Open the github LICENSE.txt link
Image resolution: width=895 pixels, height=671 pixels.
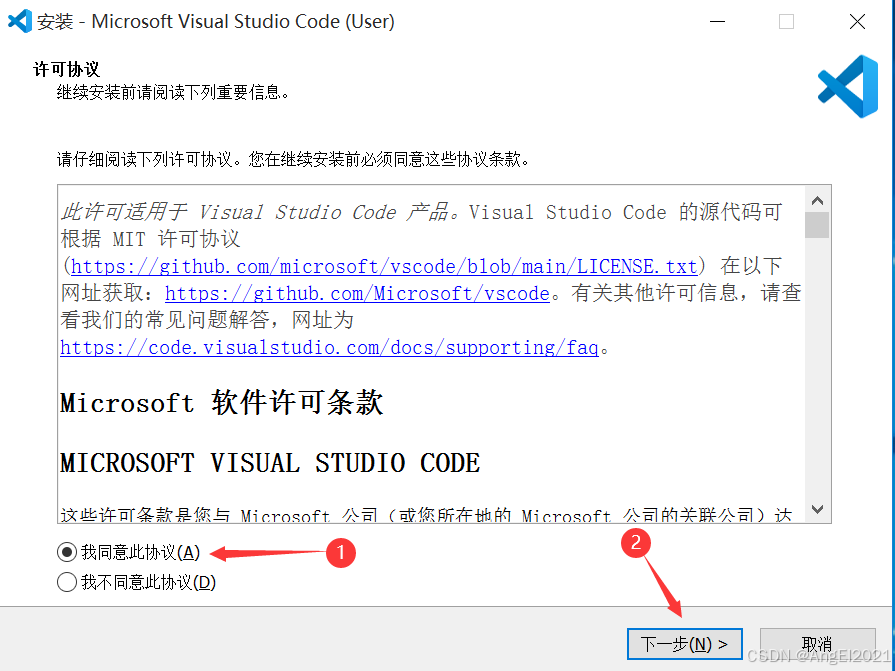(384, 266)
